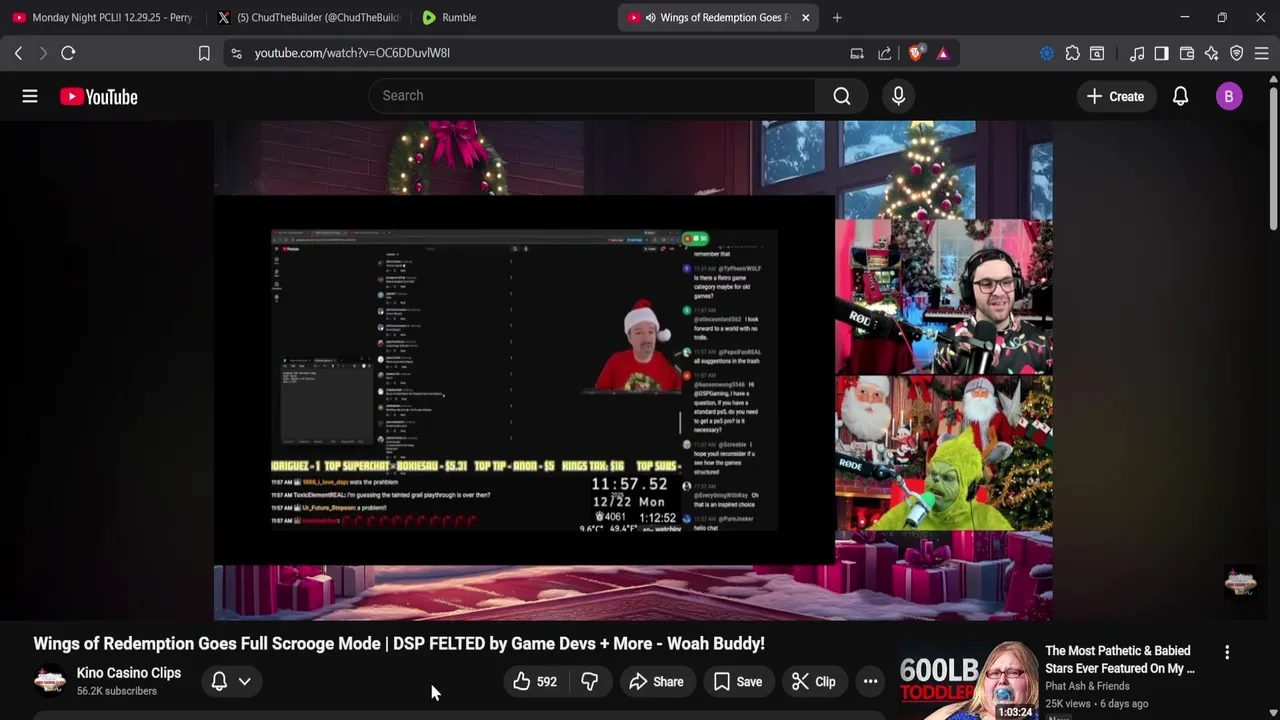Open Kino Casino Clips channel name
This screenshot has width=1280, height=720.
(x=129, y=673)
